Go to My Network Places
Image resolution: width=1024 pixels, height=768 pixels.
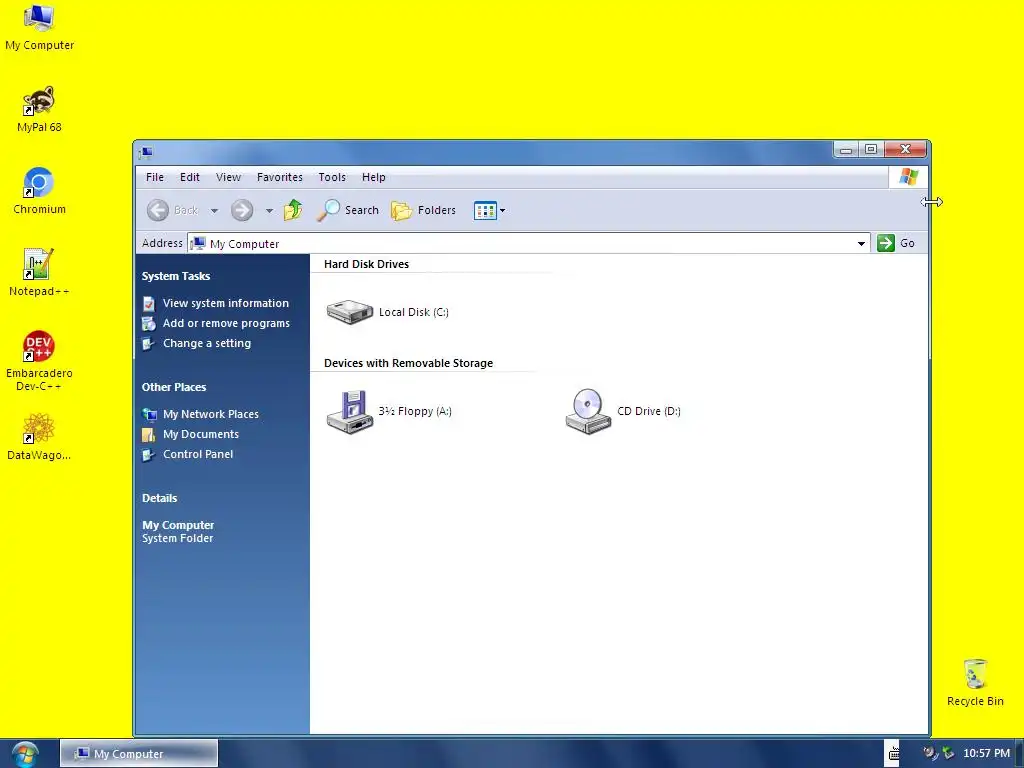tap(201, 414)
